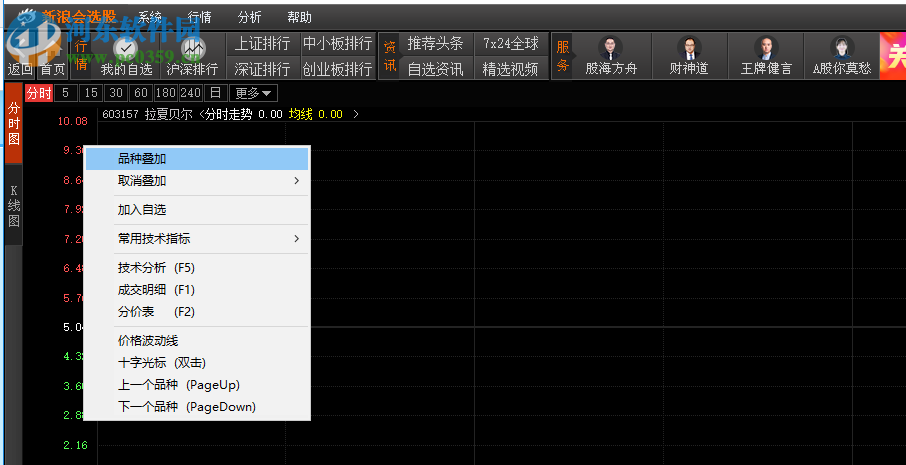This screenshot has height=465, width=906.
Task: Choose 技术分析 (F5) menu item
Action: pos(197,268)
